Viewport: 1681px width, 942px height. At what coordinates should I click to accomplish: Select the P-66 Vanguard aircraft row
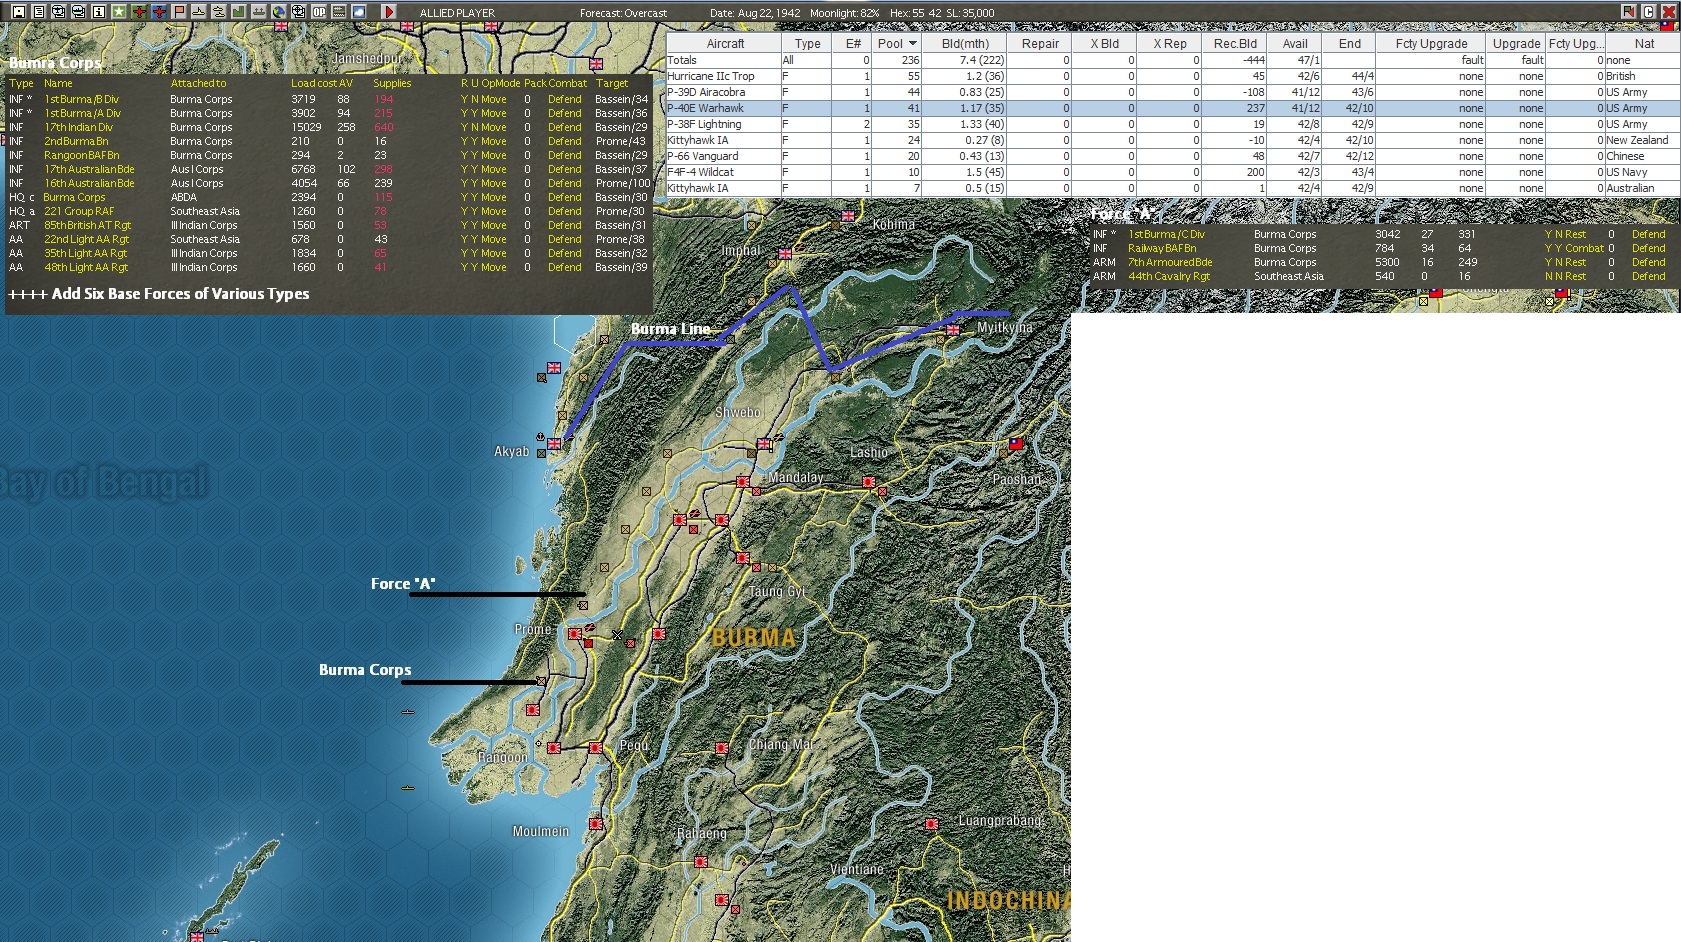1173,156
